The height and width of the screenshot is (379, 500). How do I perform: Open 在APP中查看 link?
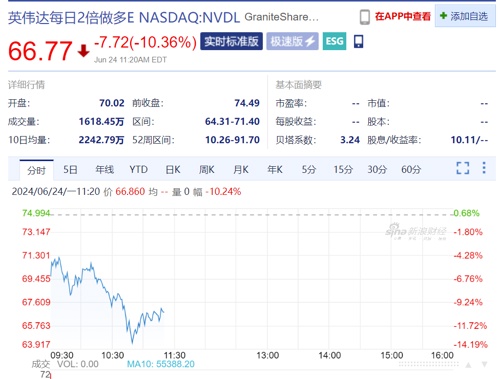pos(403,16)
